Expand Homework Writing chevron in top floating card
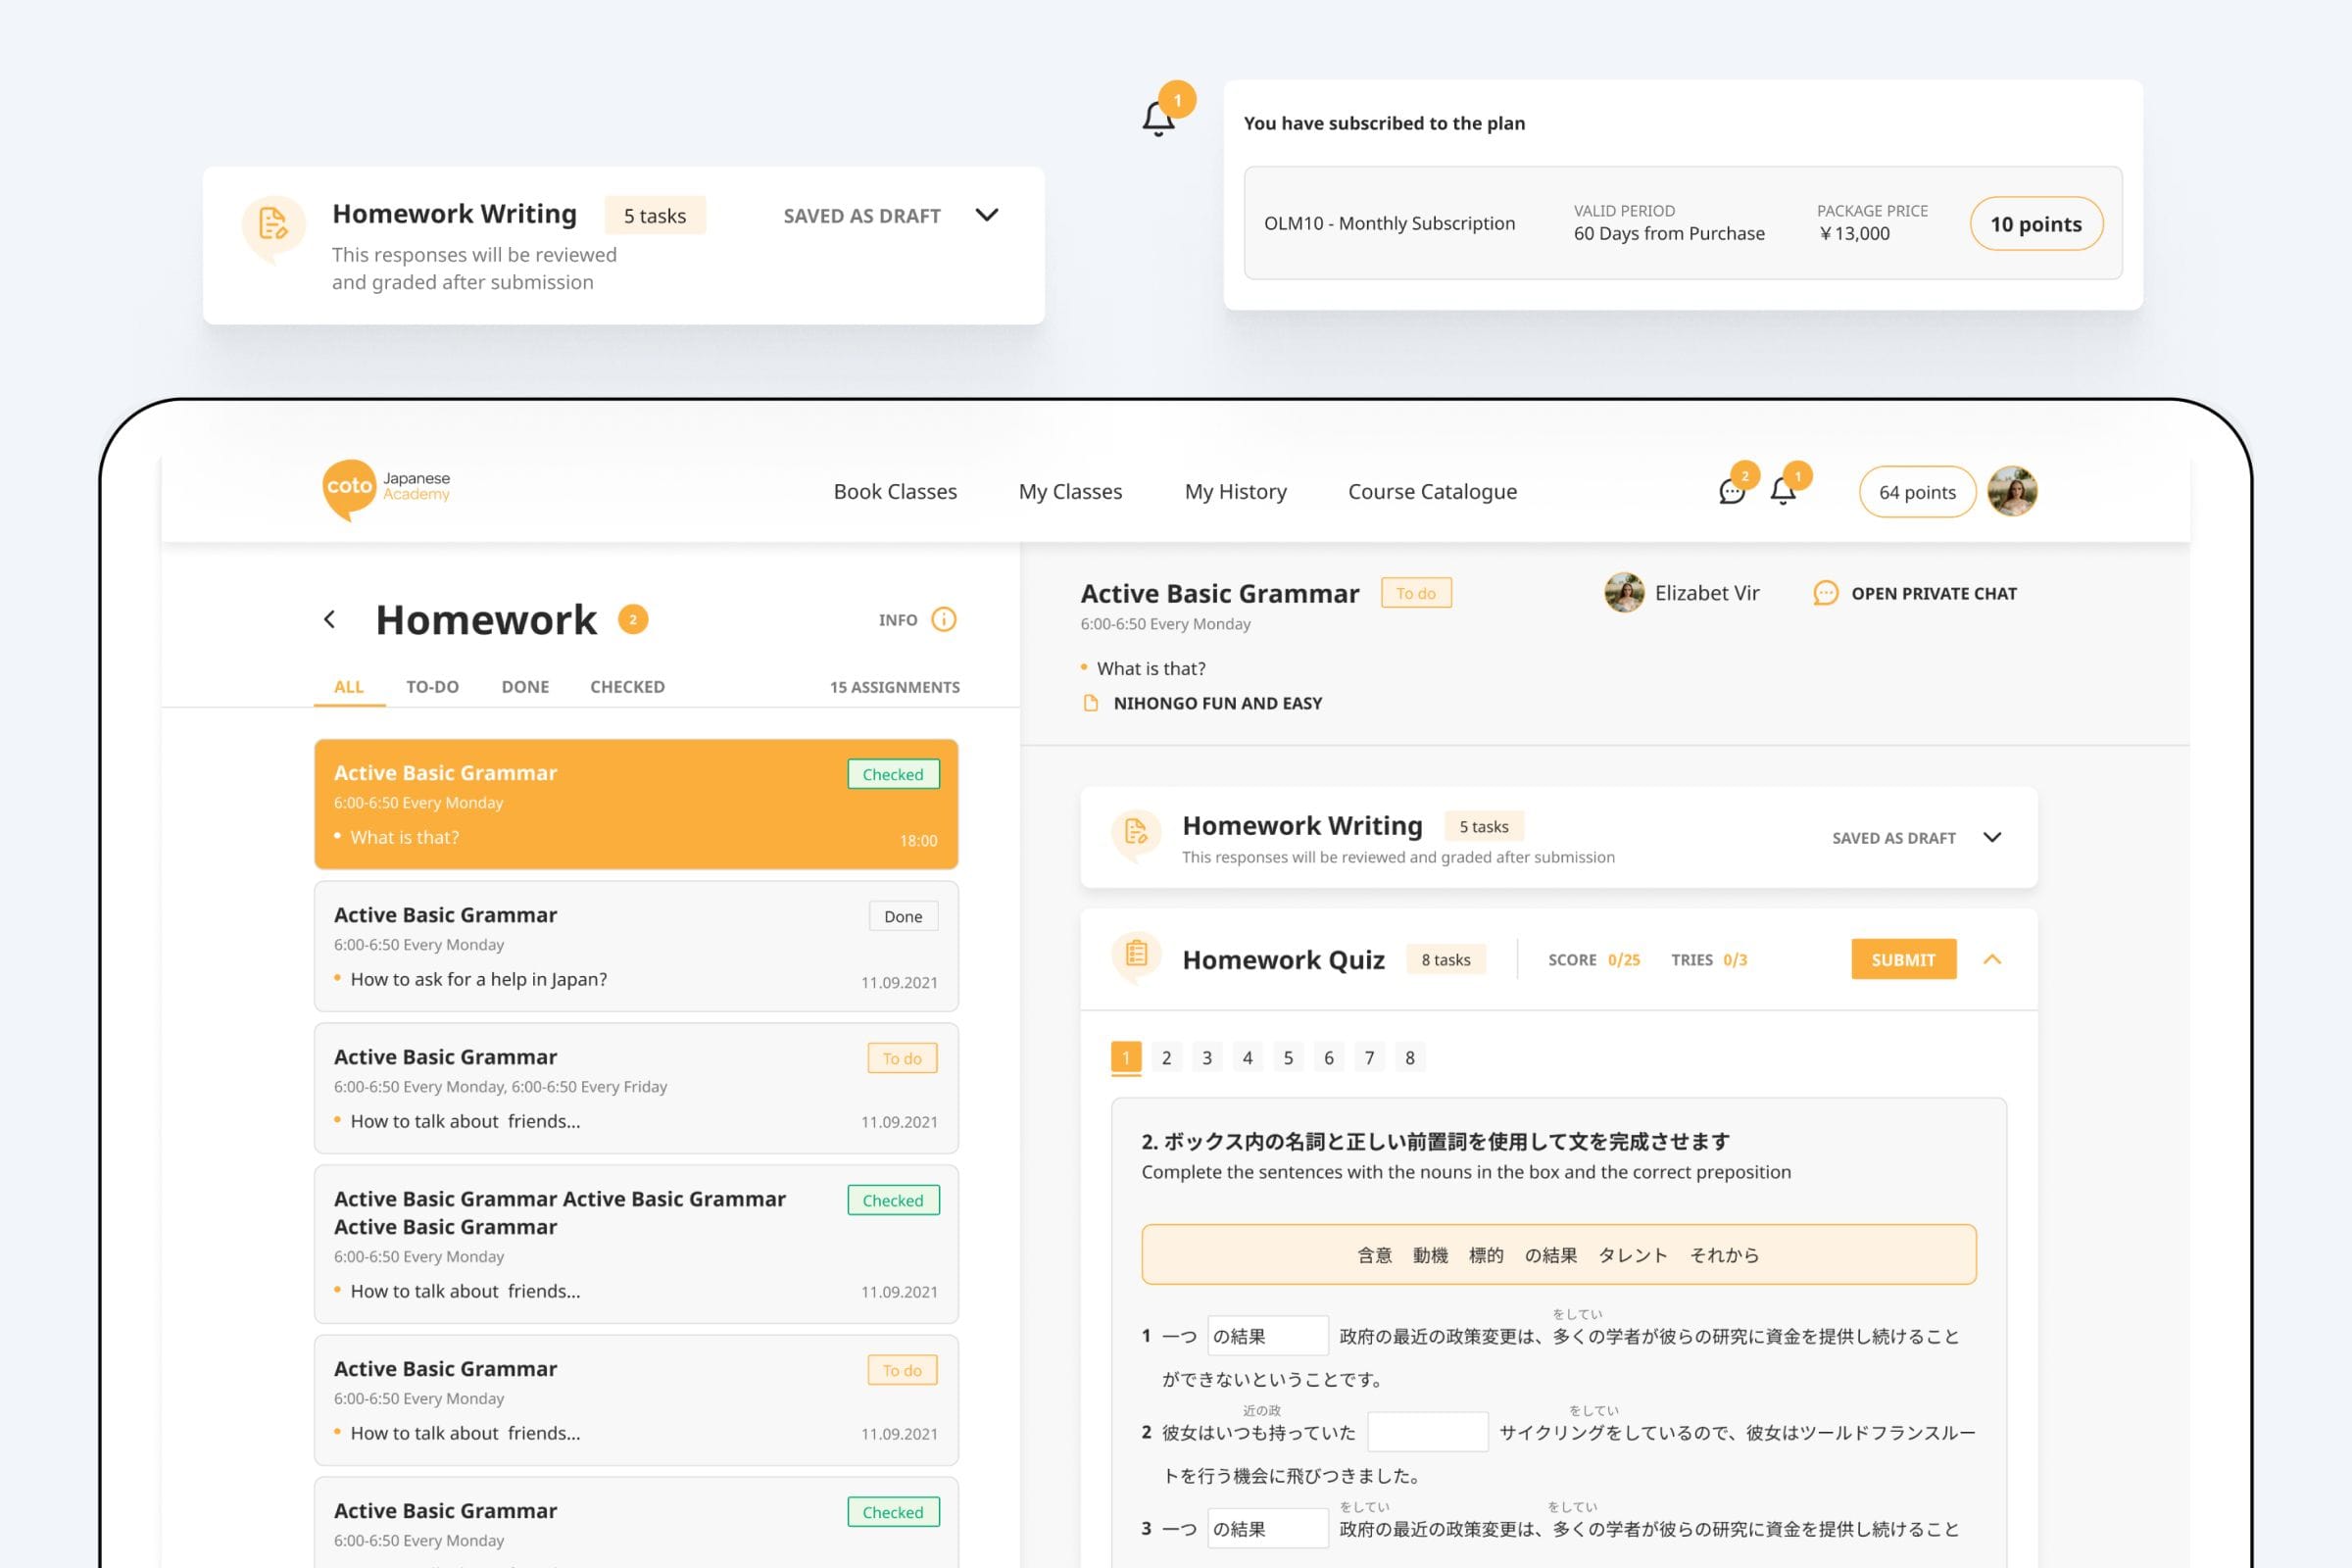This screenshot has height=1568, width=2352. pos(987,215)
